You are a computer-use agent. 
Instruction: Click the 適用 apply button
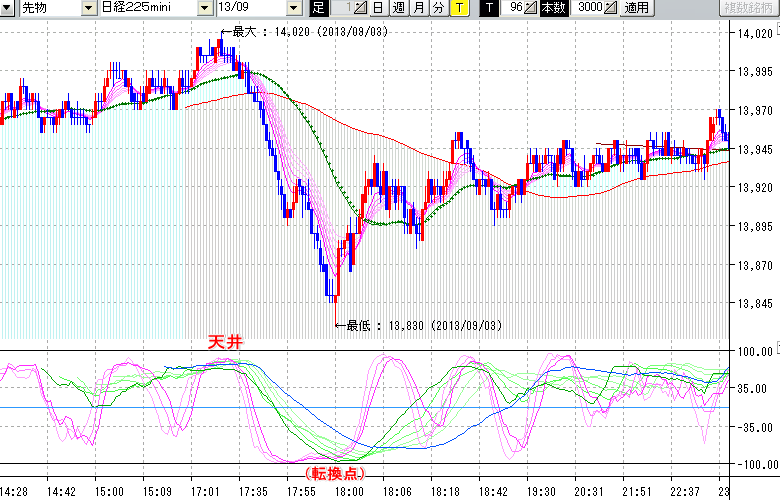point(636,8)
